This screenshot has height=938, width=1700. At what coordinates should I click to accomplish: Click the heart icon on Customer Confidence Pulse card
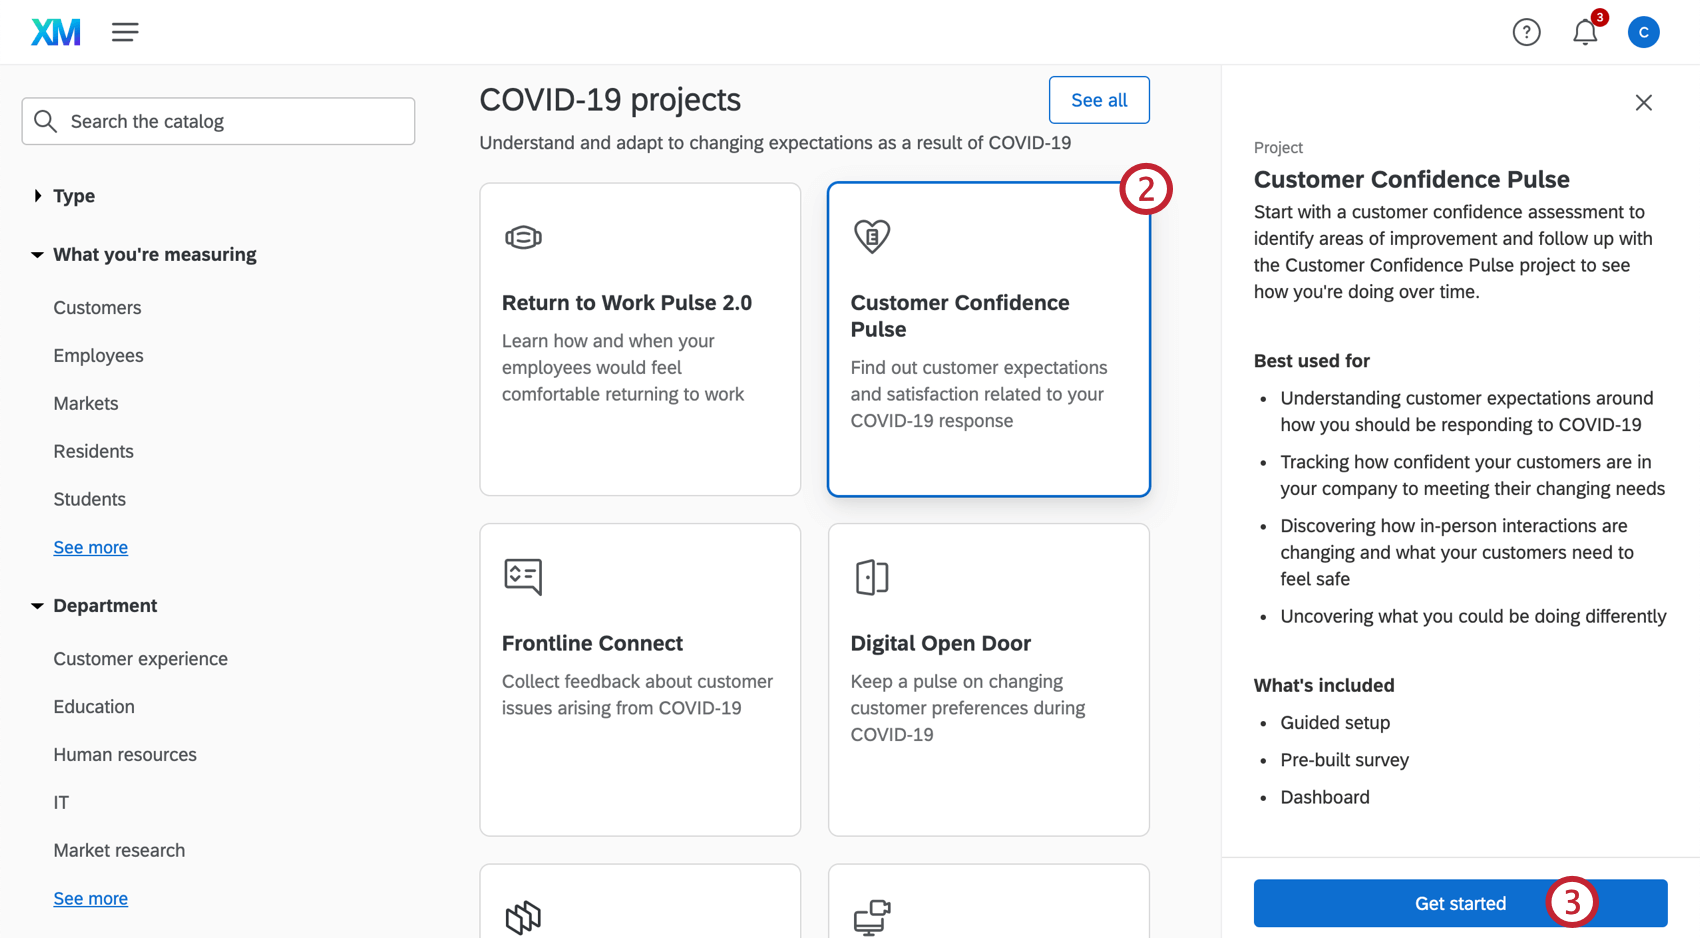pyautogui.click(x=871, y=236)
